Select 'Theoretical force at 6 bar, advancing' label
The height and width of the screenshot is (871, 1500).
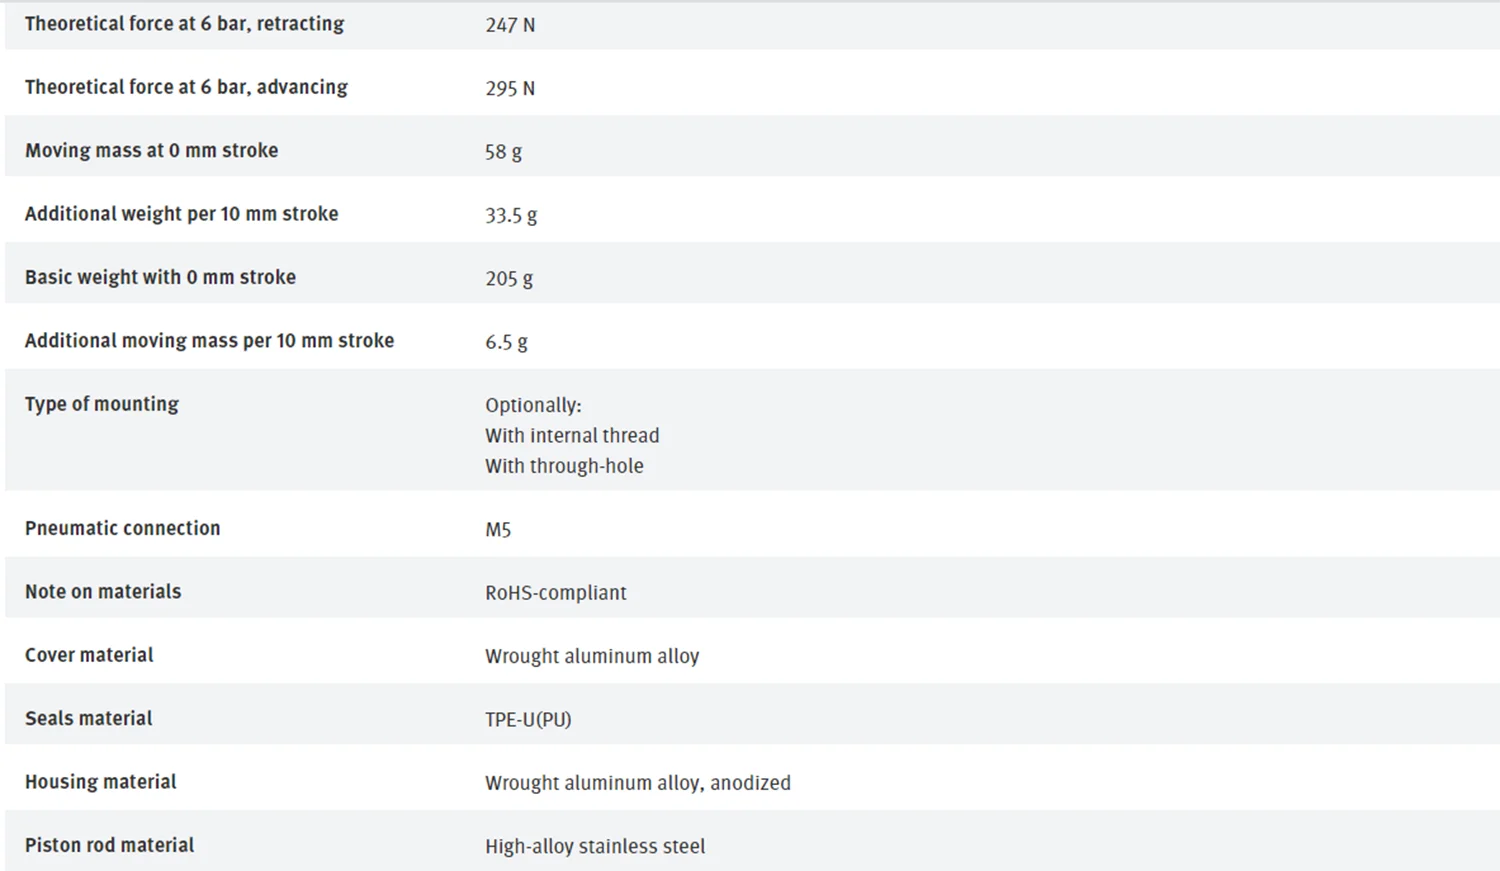point(186,87)
